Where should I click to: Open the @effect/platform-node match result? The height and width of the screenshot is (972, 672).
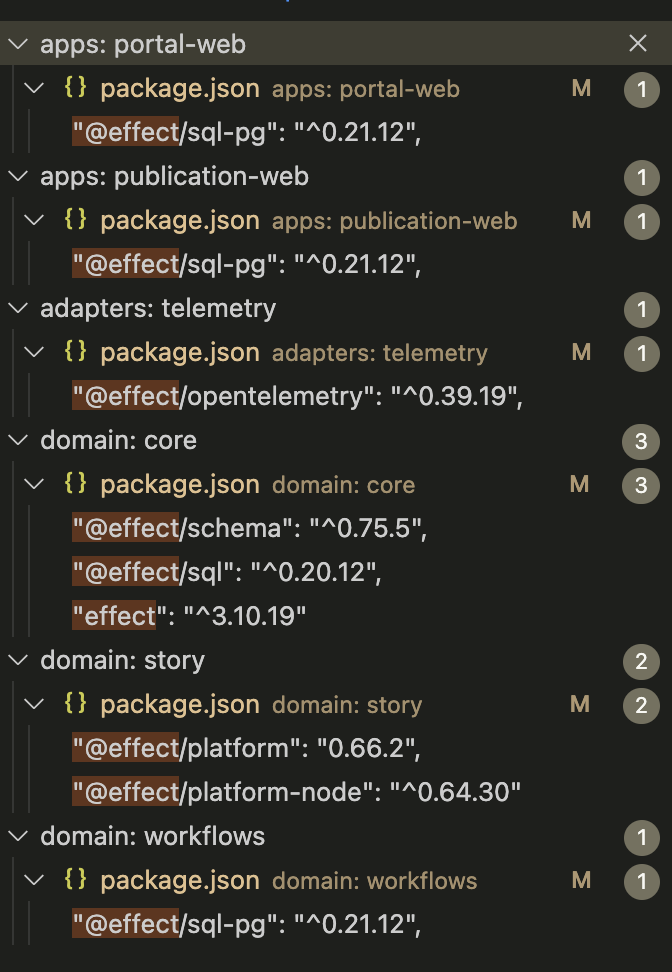click(x=296, y=792)
